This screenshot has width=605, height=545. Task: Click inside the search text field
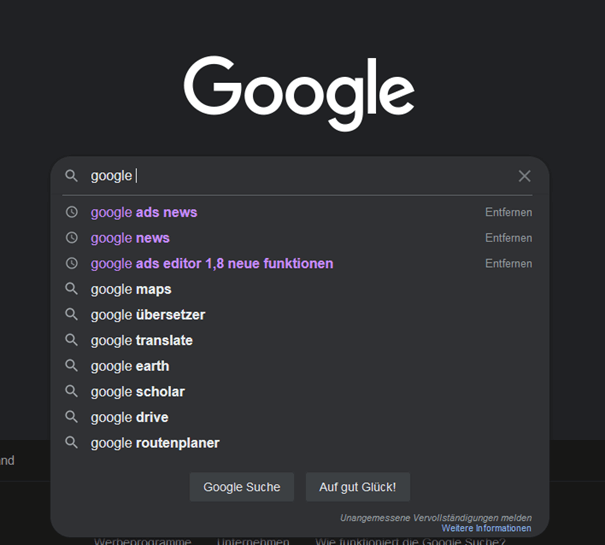click(x=300, y=176)
